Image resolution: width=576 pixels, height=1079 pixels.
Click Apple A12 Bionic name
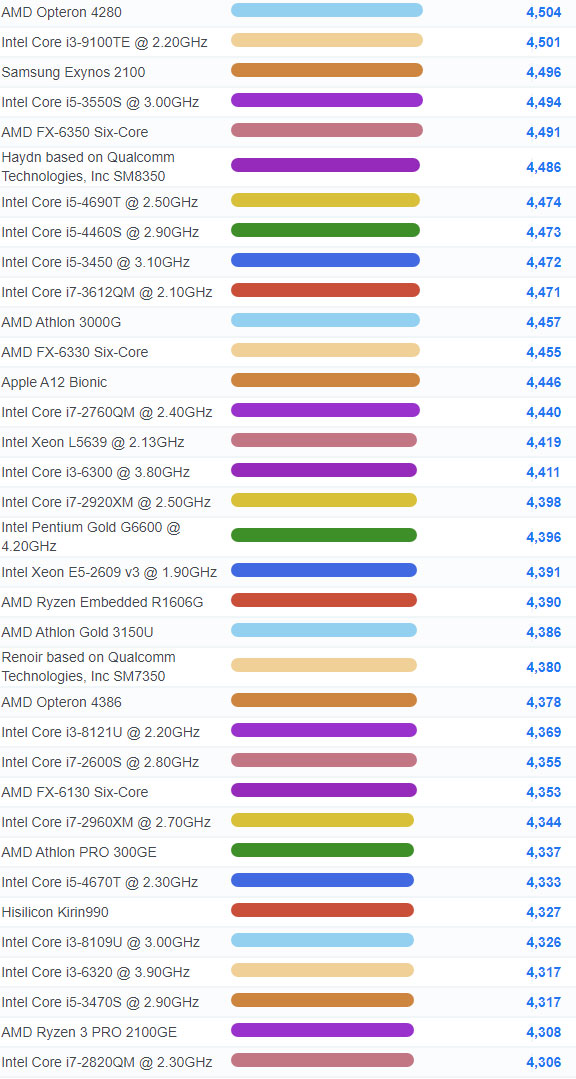[54, 382]
